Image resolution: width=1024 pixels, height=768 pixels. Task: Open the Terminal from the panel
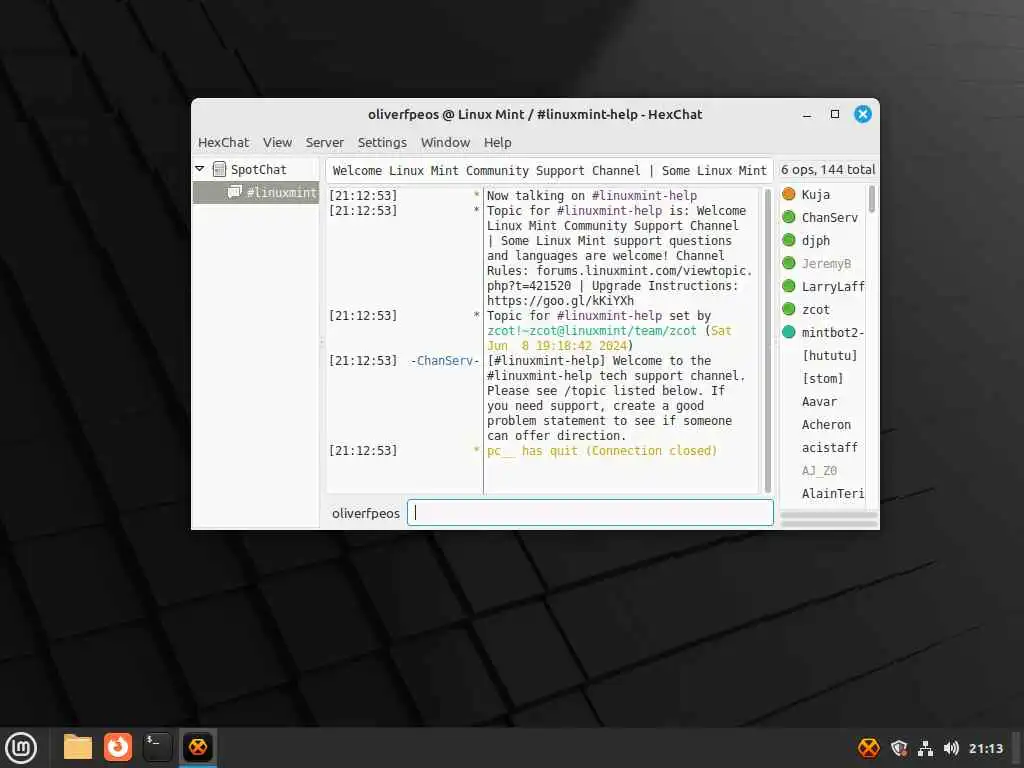(157, 747)
